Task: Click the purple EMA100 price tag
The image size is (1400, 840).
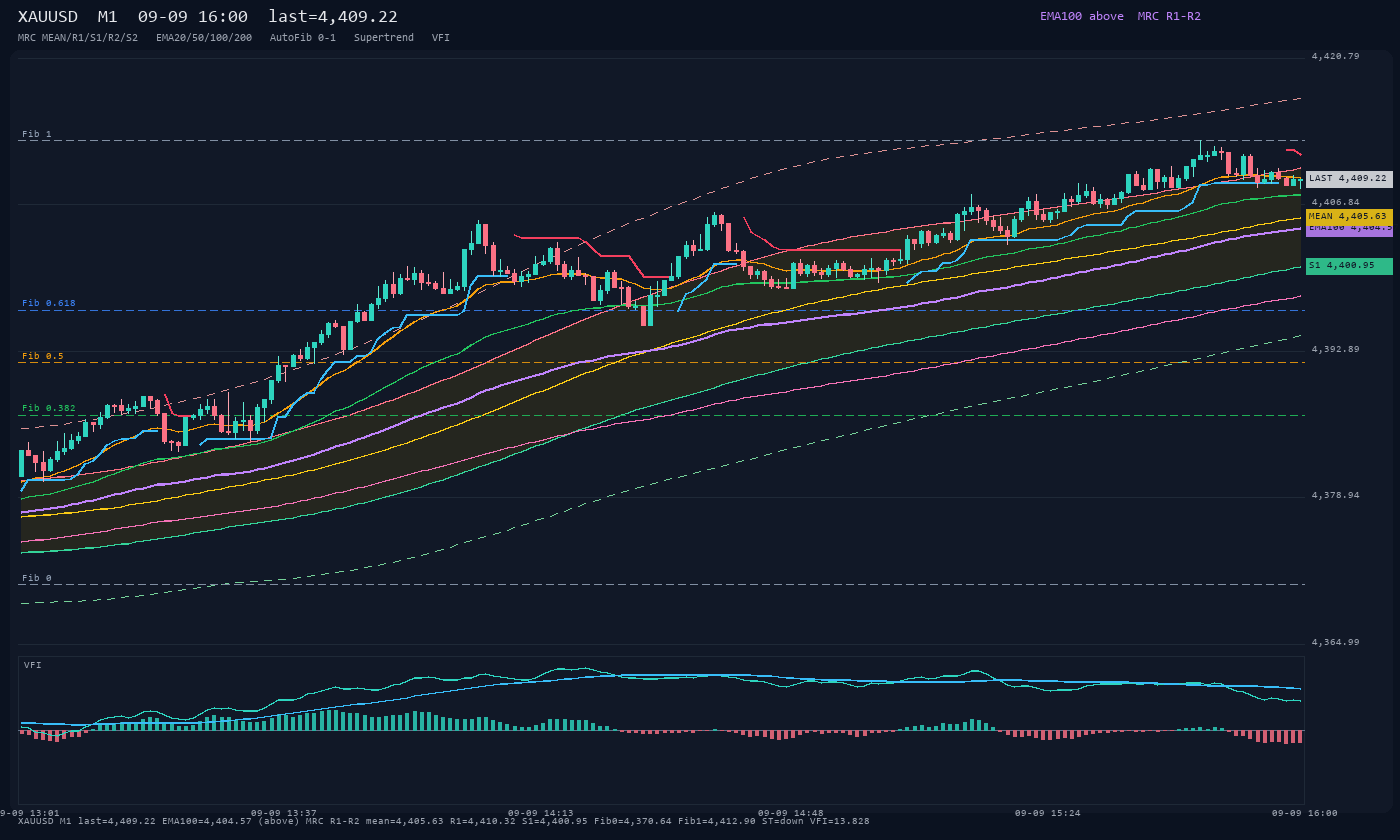Action: point(1349,229)
